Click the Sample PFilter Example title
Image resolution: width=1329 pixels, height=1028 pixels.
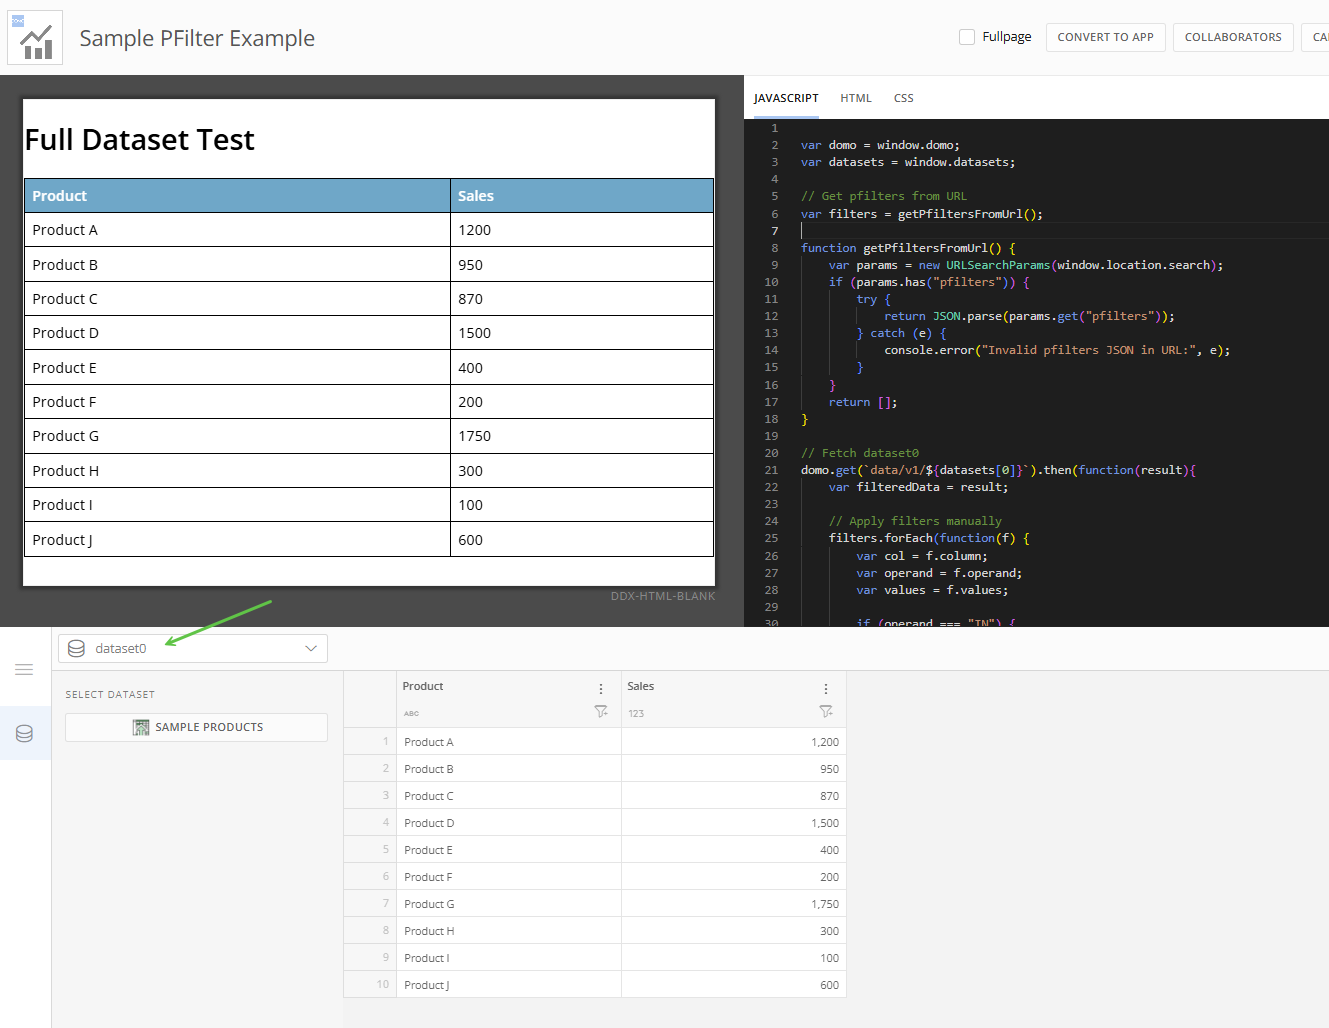(197, 38)
